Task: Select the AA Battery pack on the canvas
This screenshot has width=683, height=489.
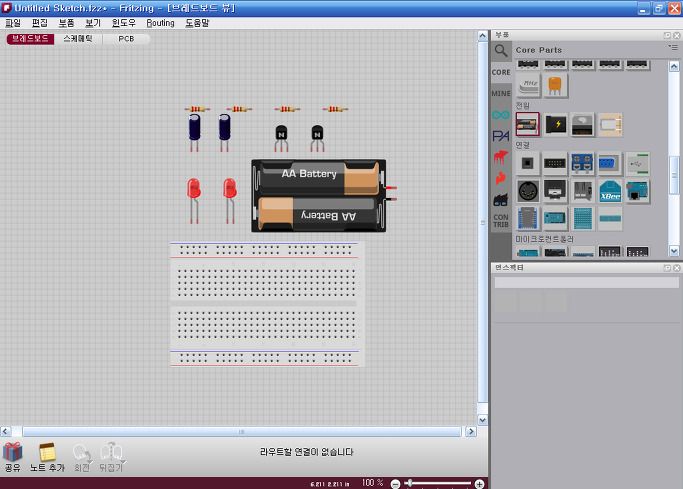Action: point(318,196)
